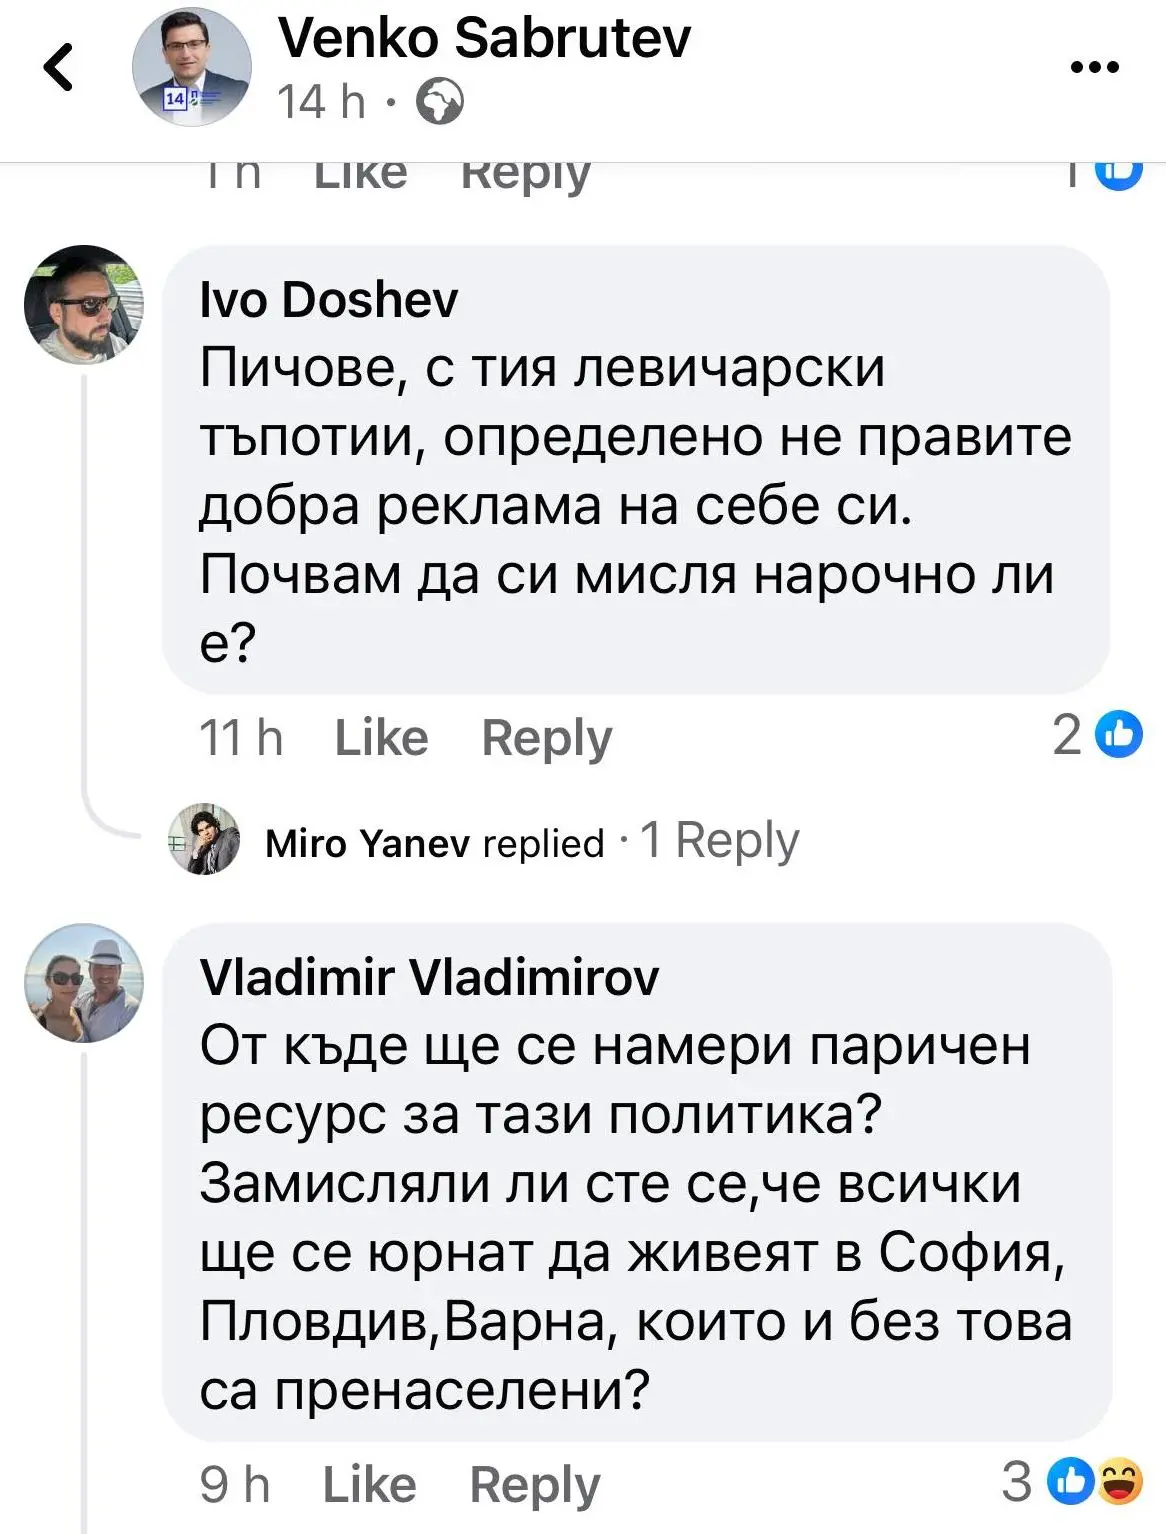Tap the laughing emoji reaction on Vladimir's comment
The width and height of the screenshot is (1166, 1534).
pos(1120,1482)
